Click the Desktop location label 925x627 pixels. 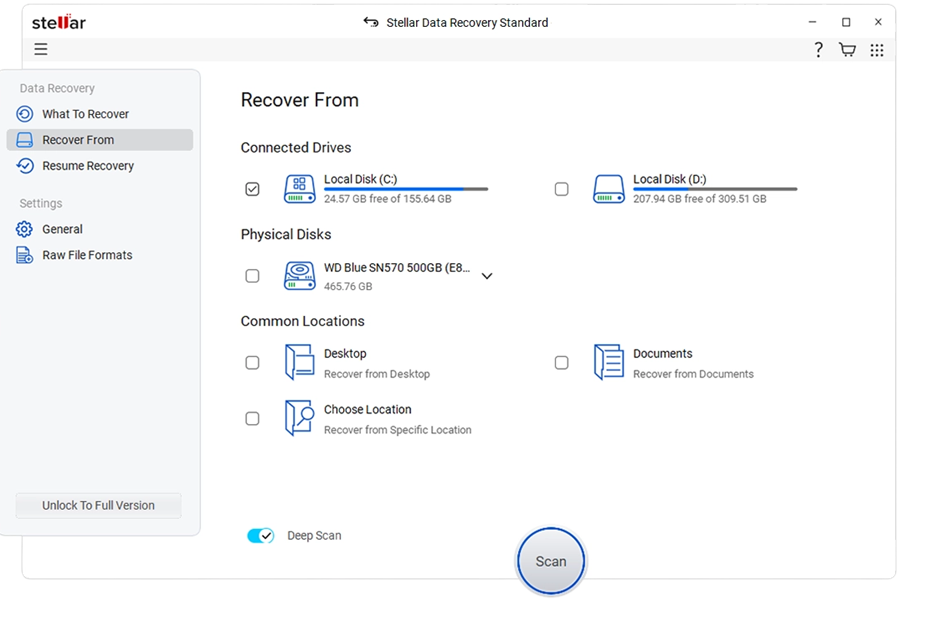coord(345,353)
